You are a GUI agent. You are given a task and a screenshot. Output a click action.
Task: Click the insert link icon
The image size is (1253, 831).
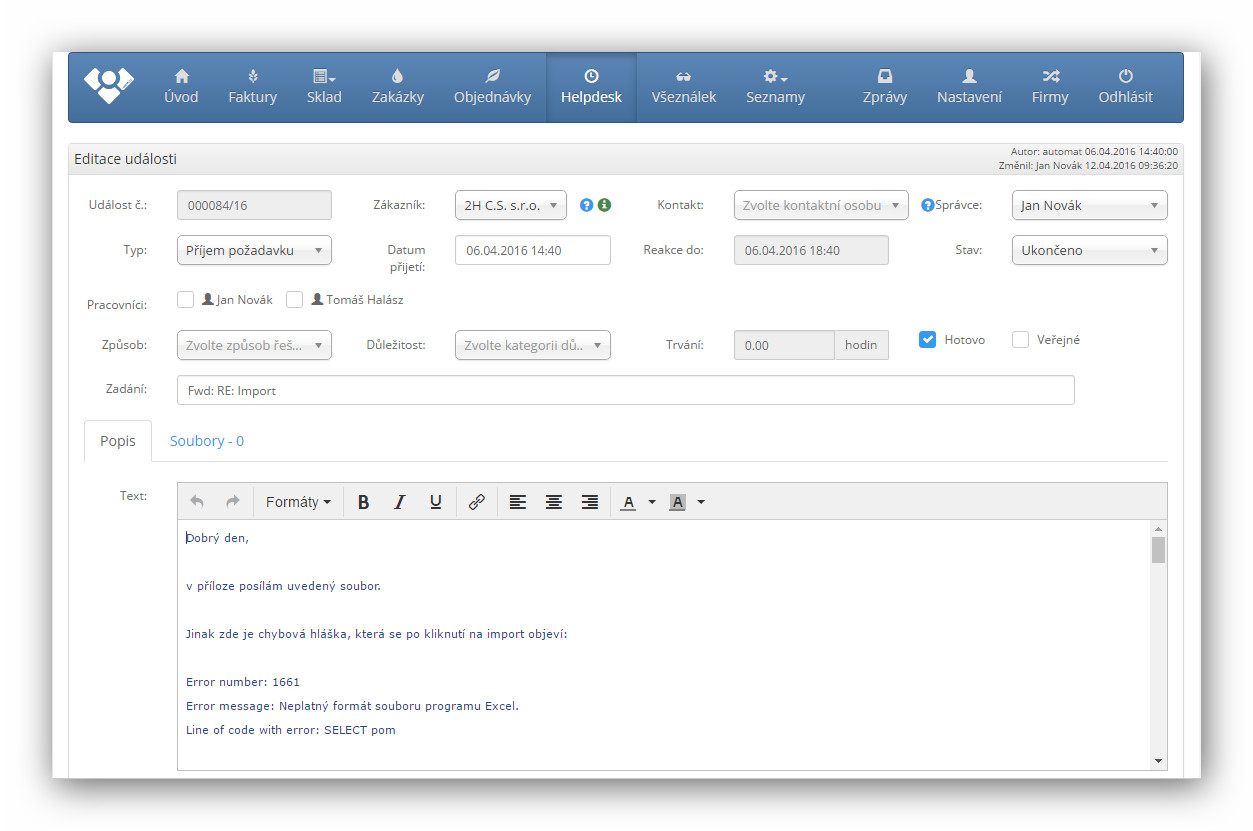click(477, 502)
